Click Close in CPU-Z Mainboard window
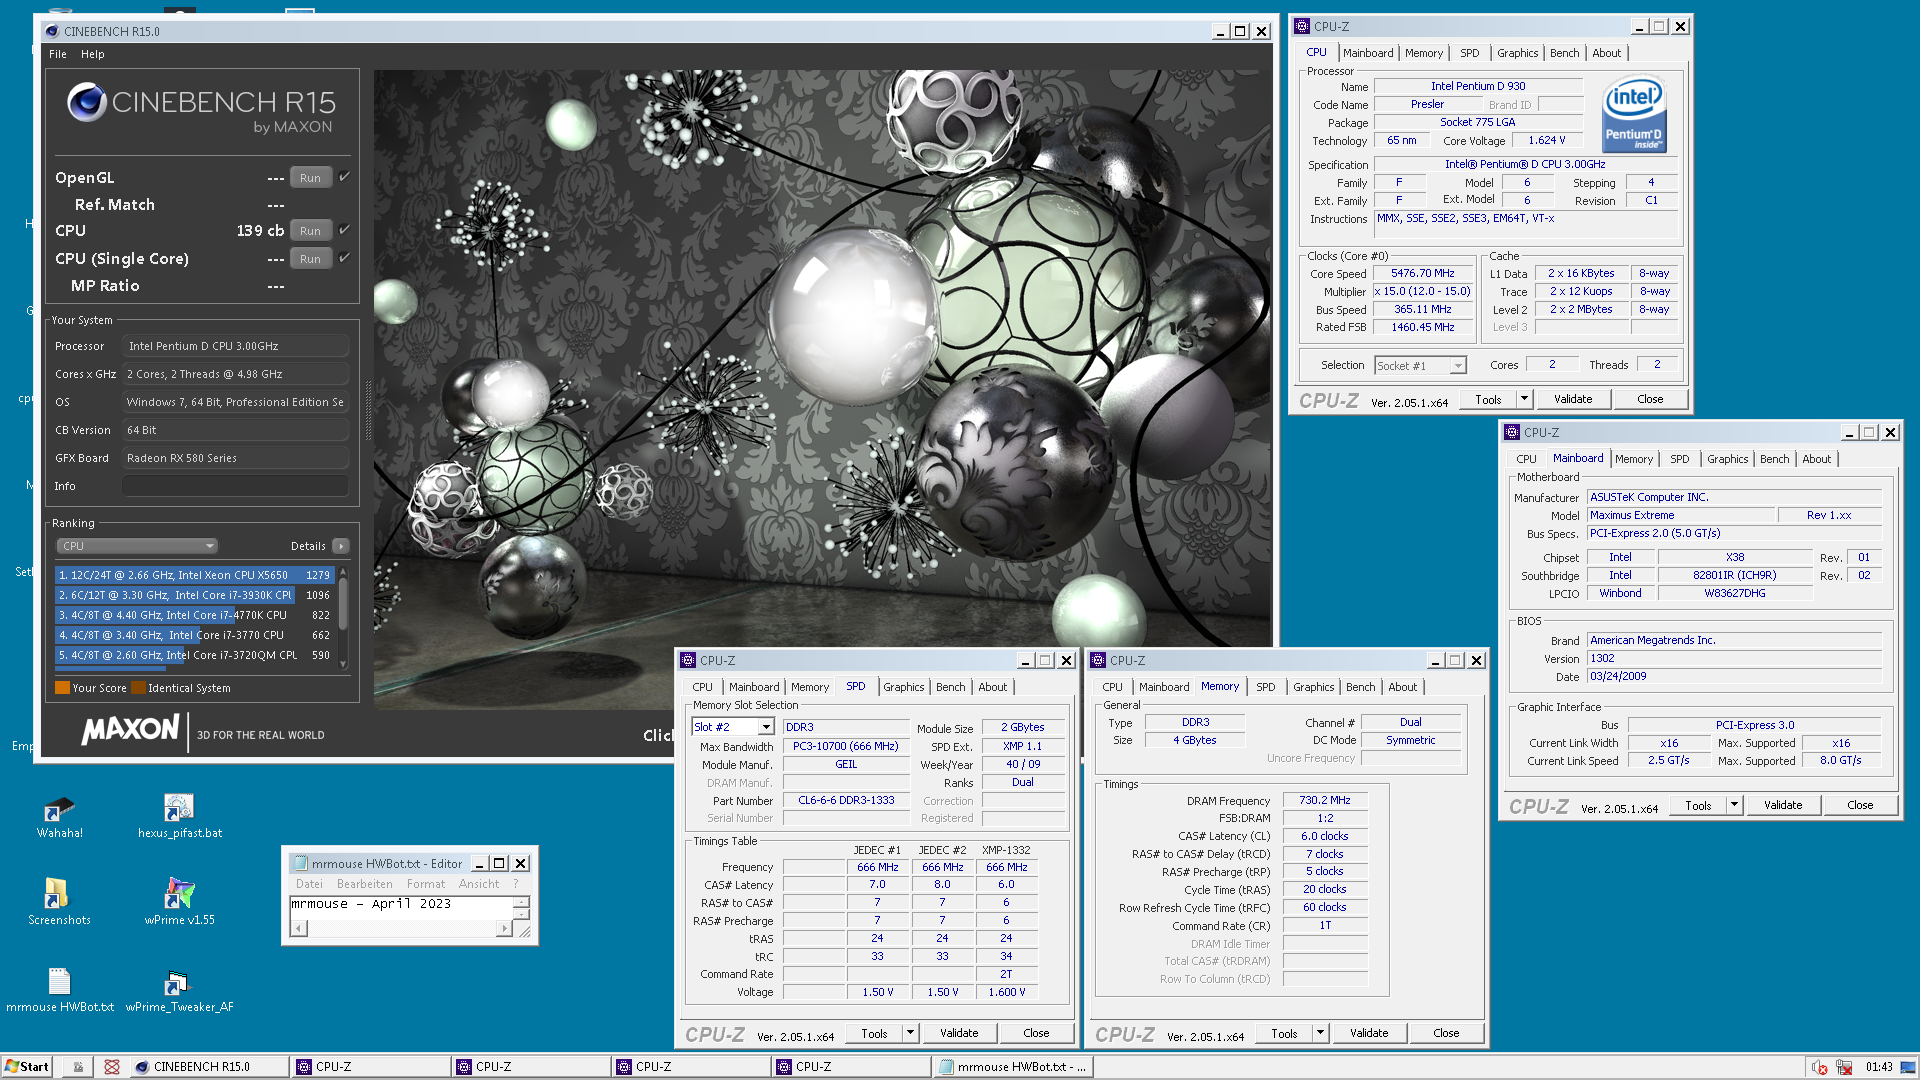Screen dimensions: 1920x1080 tap(1860, 805)
